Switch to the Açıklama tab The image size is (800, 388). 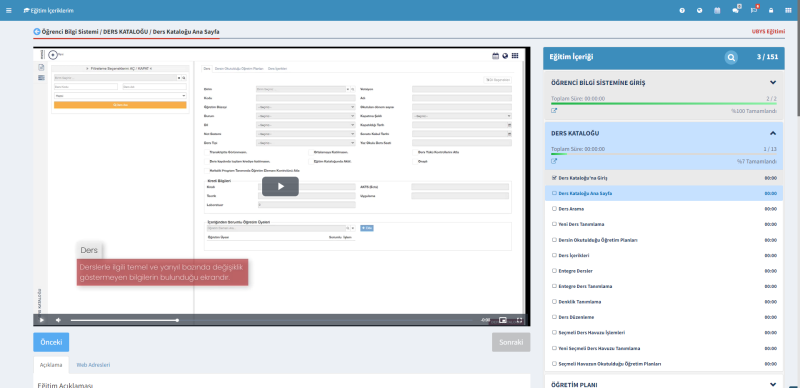click(51, 365)
